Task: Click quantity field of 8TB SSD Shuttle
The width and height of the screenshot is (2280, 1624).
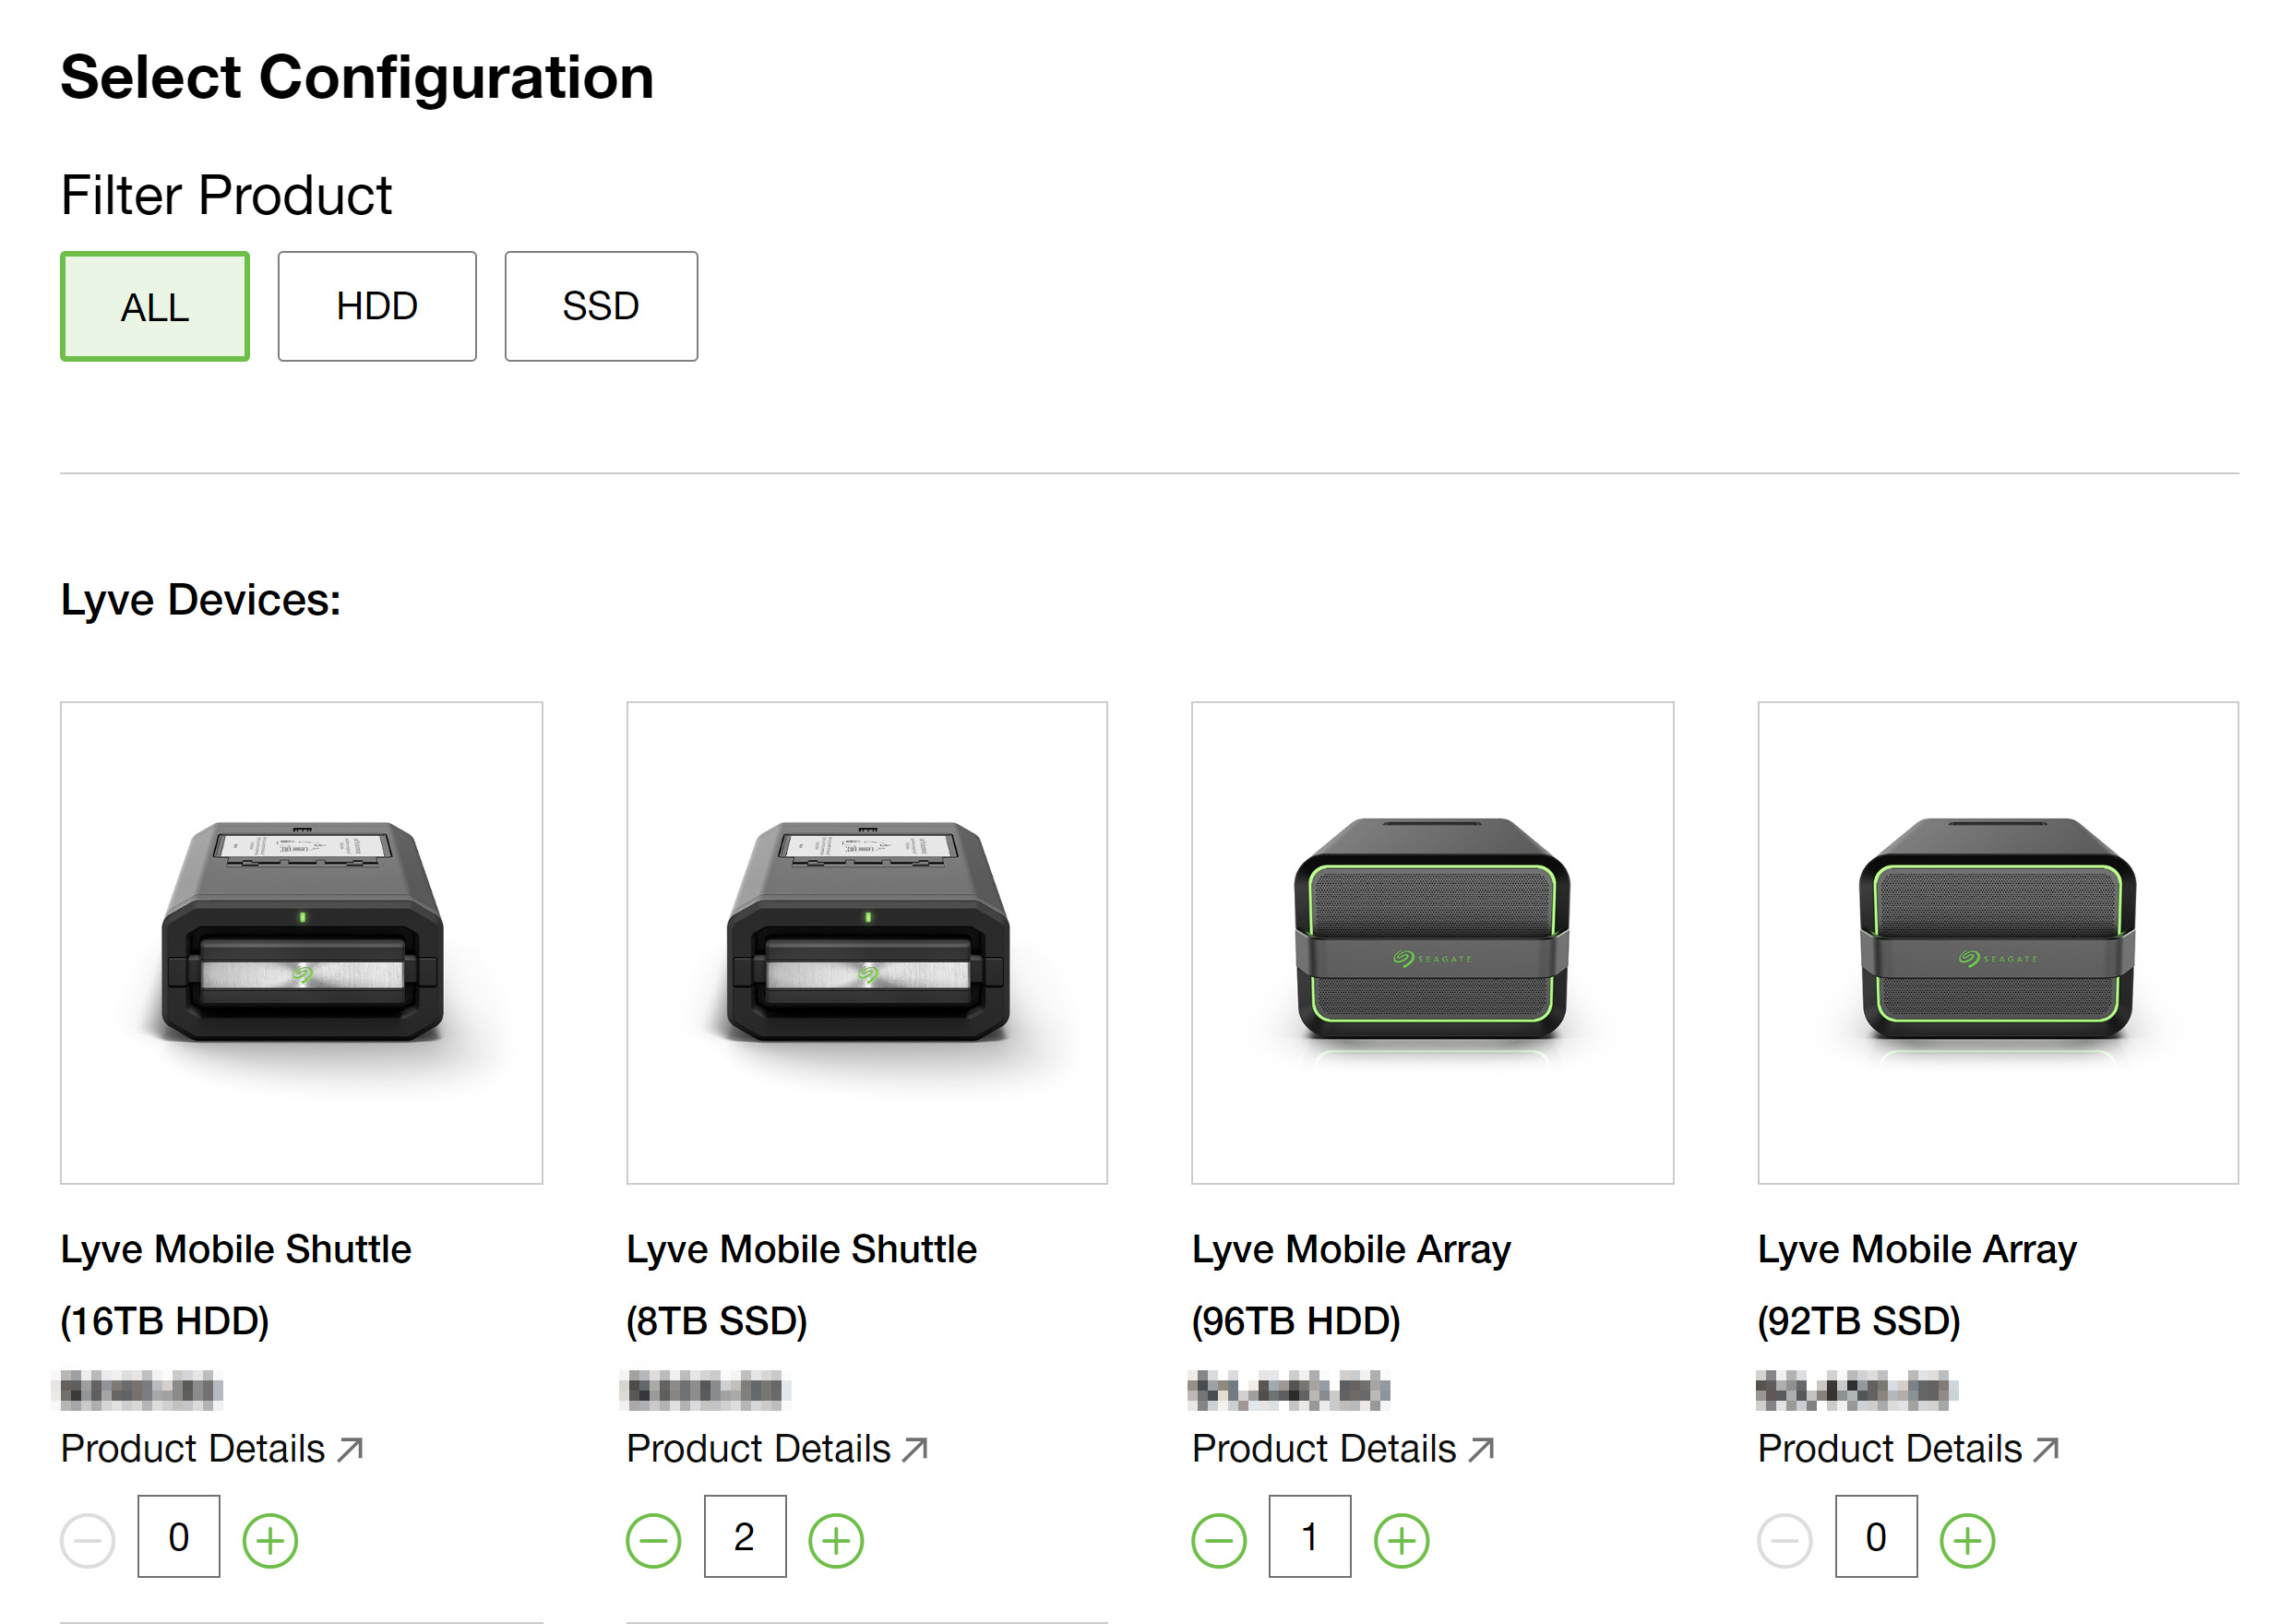Action: pyautogui.click(x=744, y=1536)
